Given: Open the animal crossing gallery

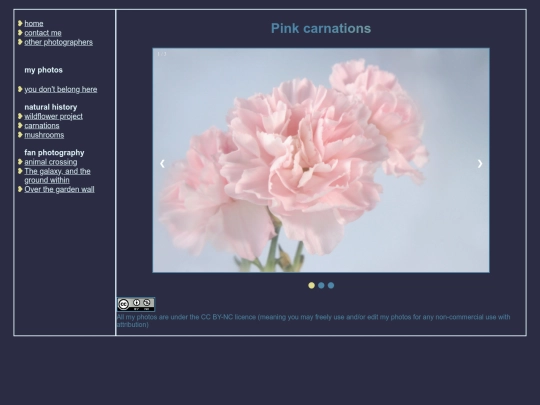Looking at the screenshot, I should pos(51,162).
